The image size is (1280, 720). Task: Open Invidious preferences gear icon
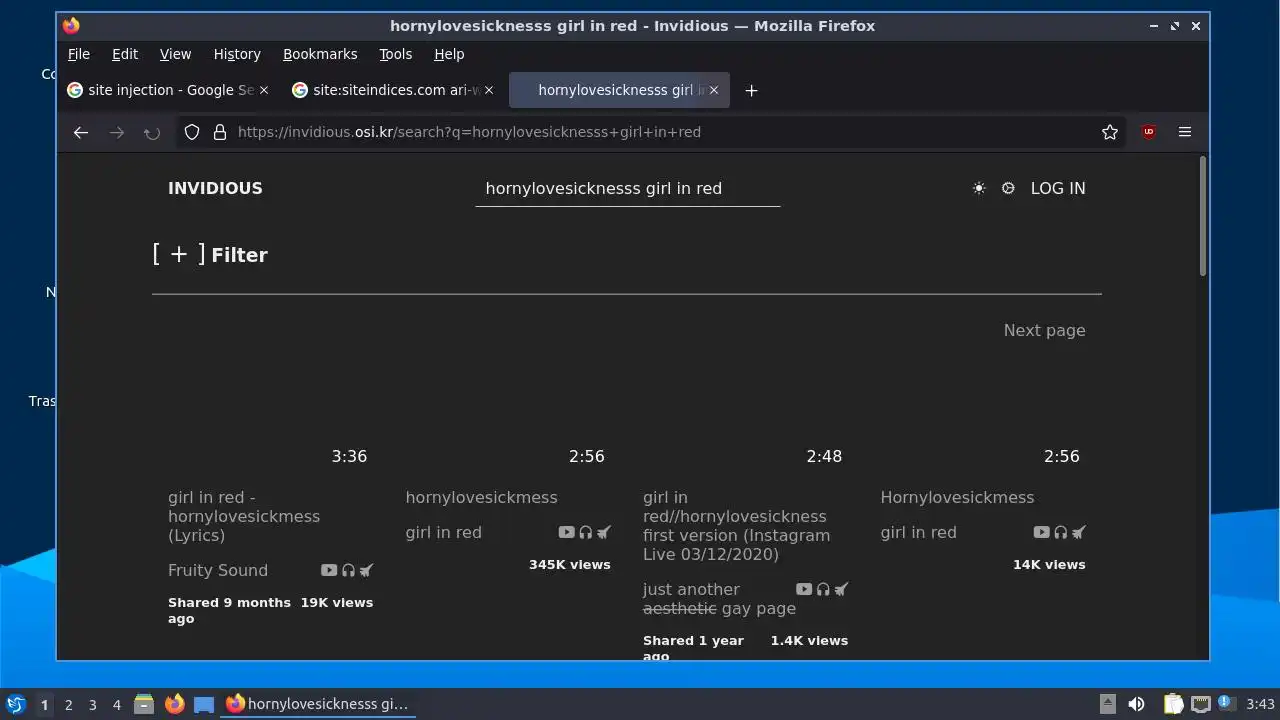pos(1008,188)
